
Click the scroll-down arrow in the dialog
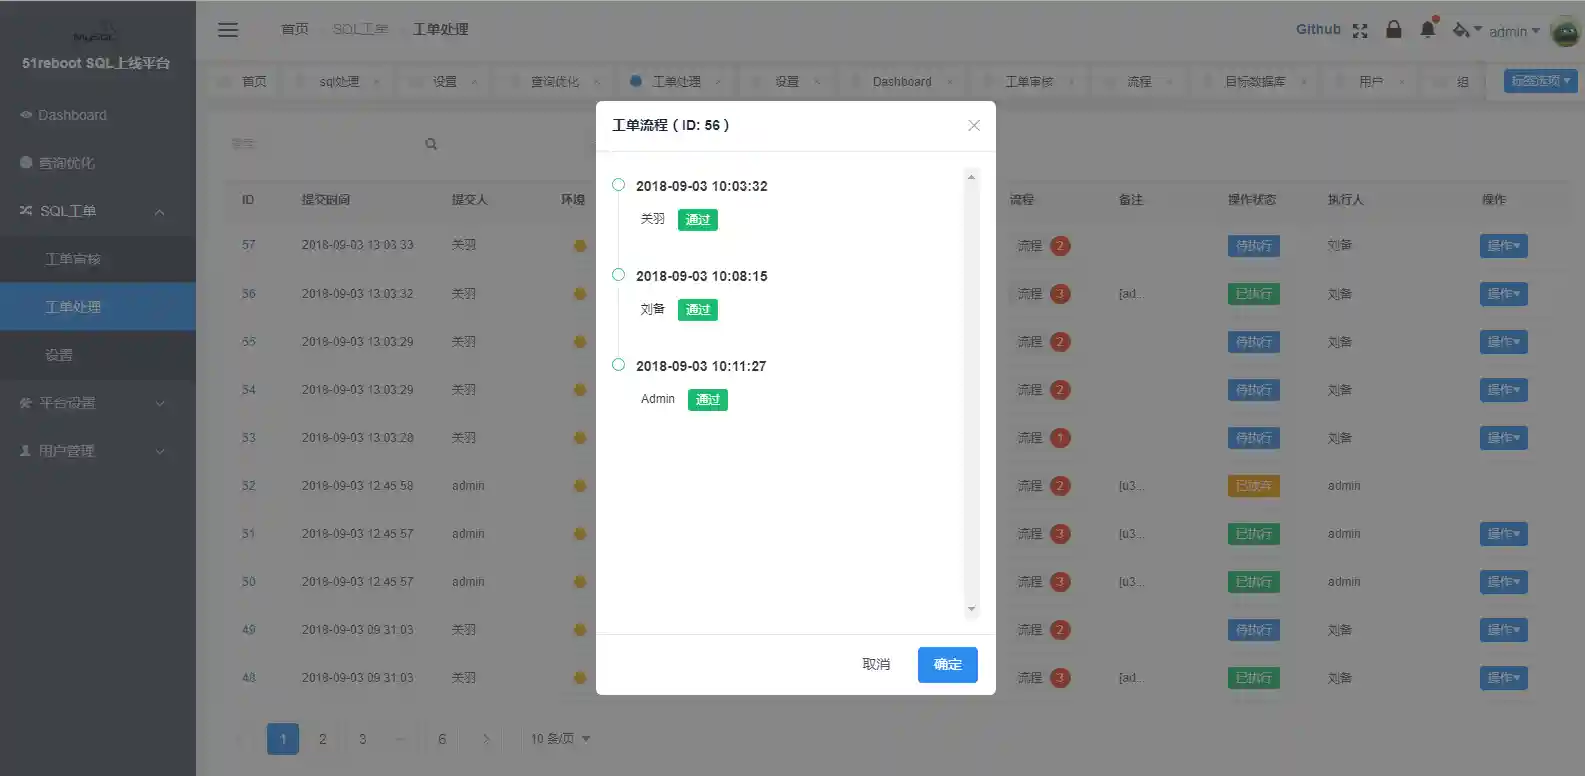[x=971, y=609]
